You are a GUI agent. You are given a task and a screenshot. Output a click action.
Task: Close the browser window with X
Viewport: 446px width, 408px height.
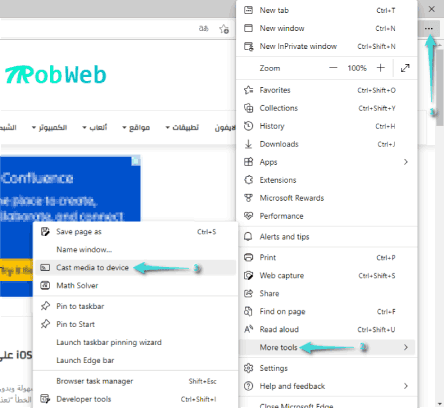point(432,9)
